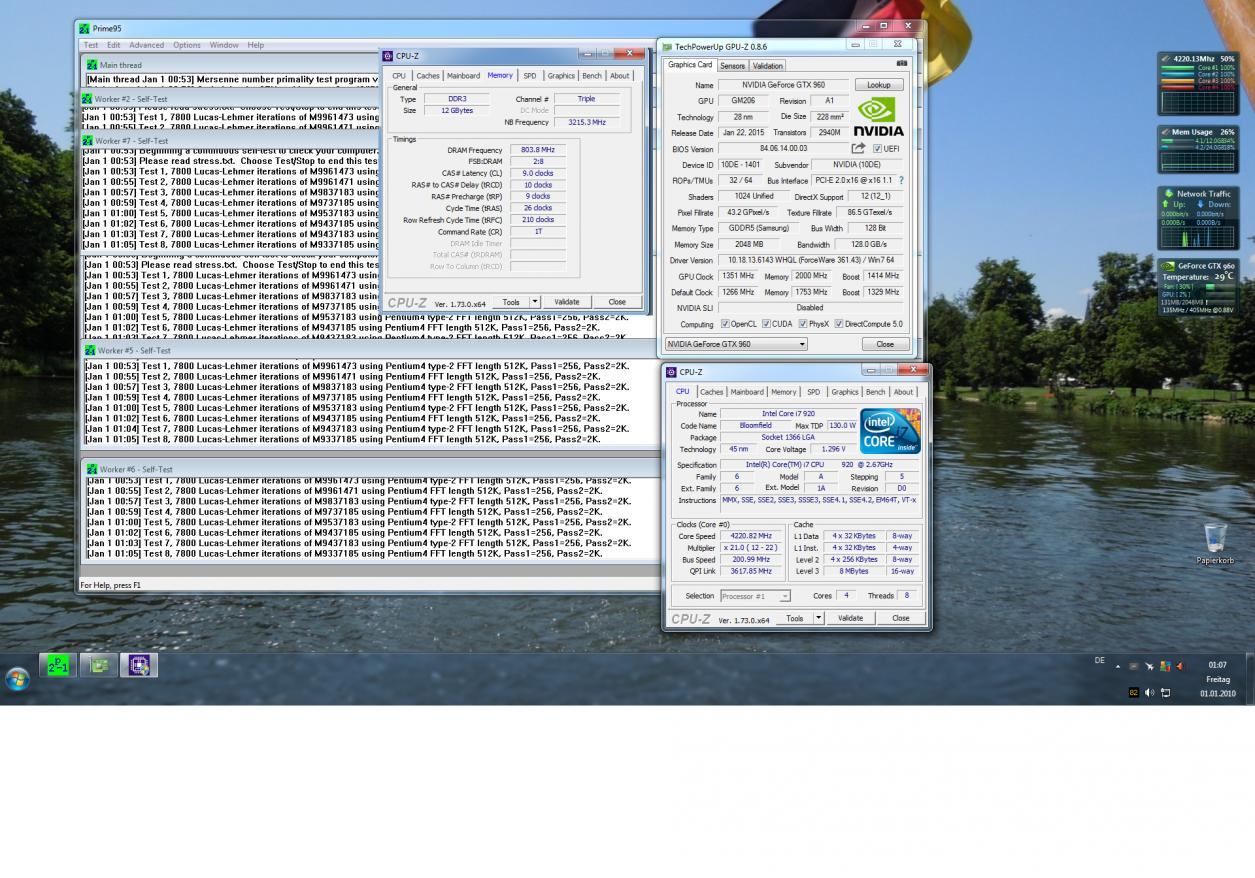Click Validate in CPU-Z Memory window
Viewport: 1255px width, 878px height.
(x=566, y=302)
